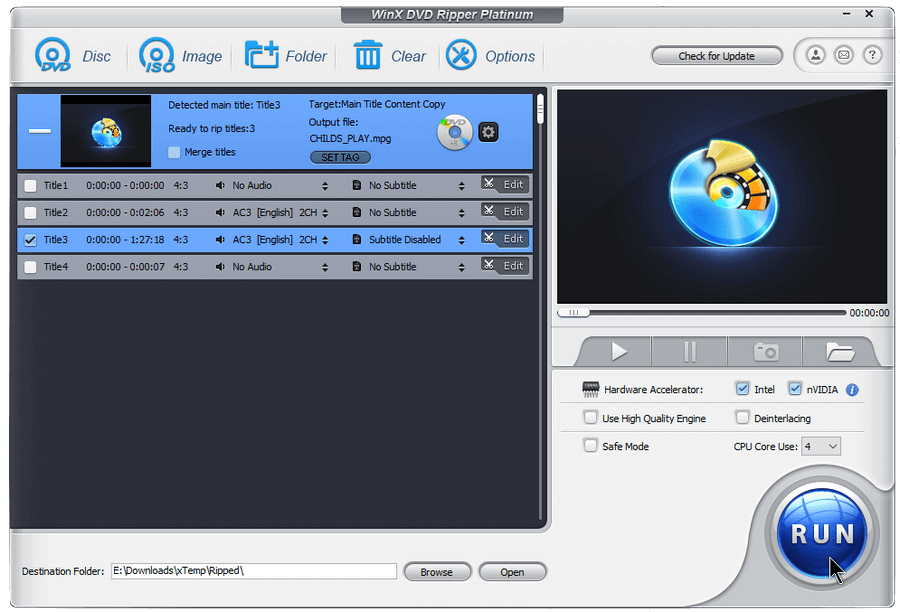The height and width of the screenshot is (612, 900).
Task: Click the Title1 audio speaker icon
Action: point(220,185)
